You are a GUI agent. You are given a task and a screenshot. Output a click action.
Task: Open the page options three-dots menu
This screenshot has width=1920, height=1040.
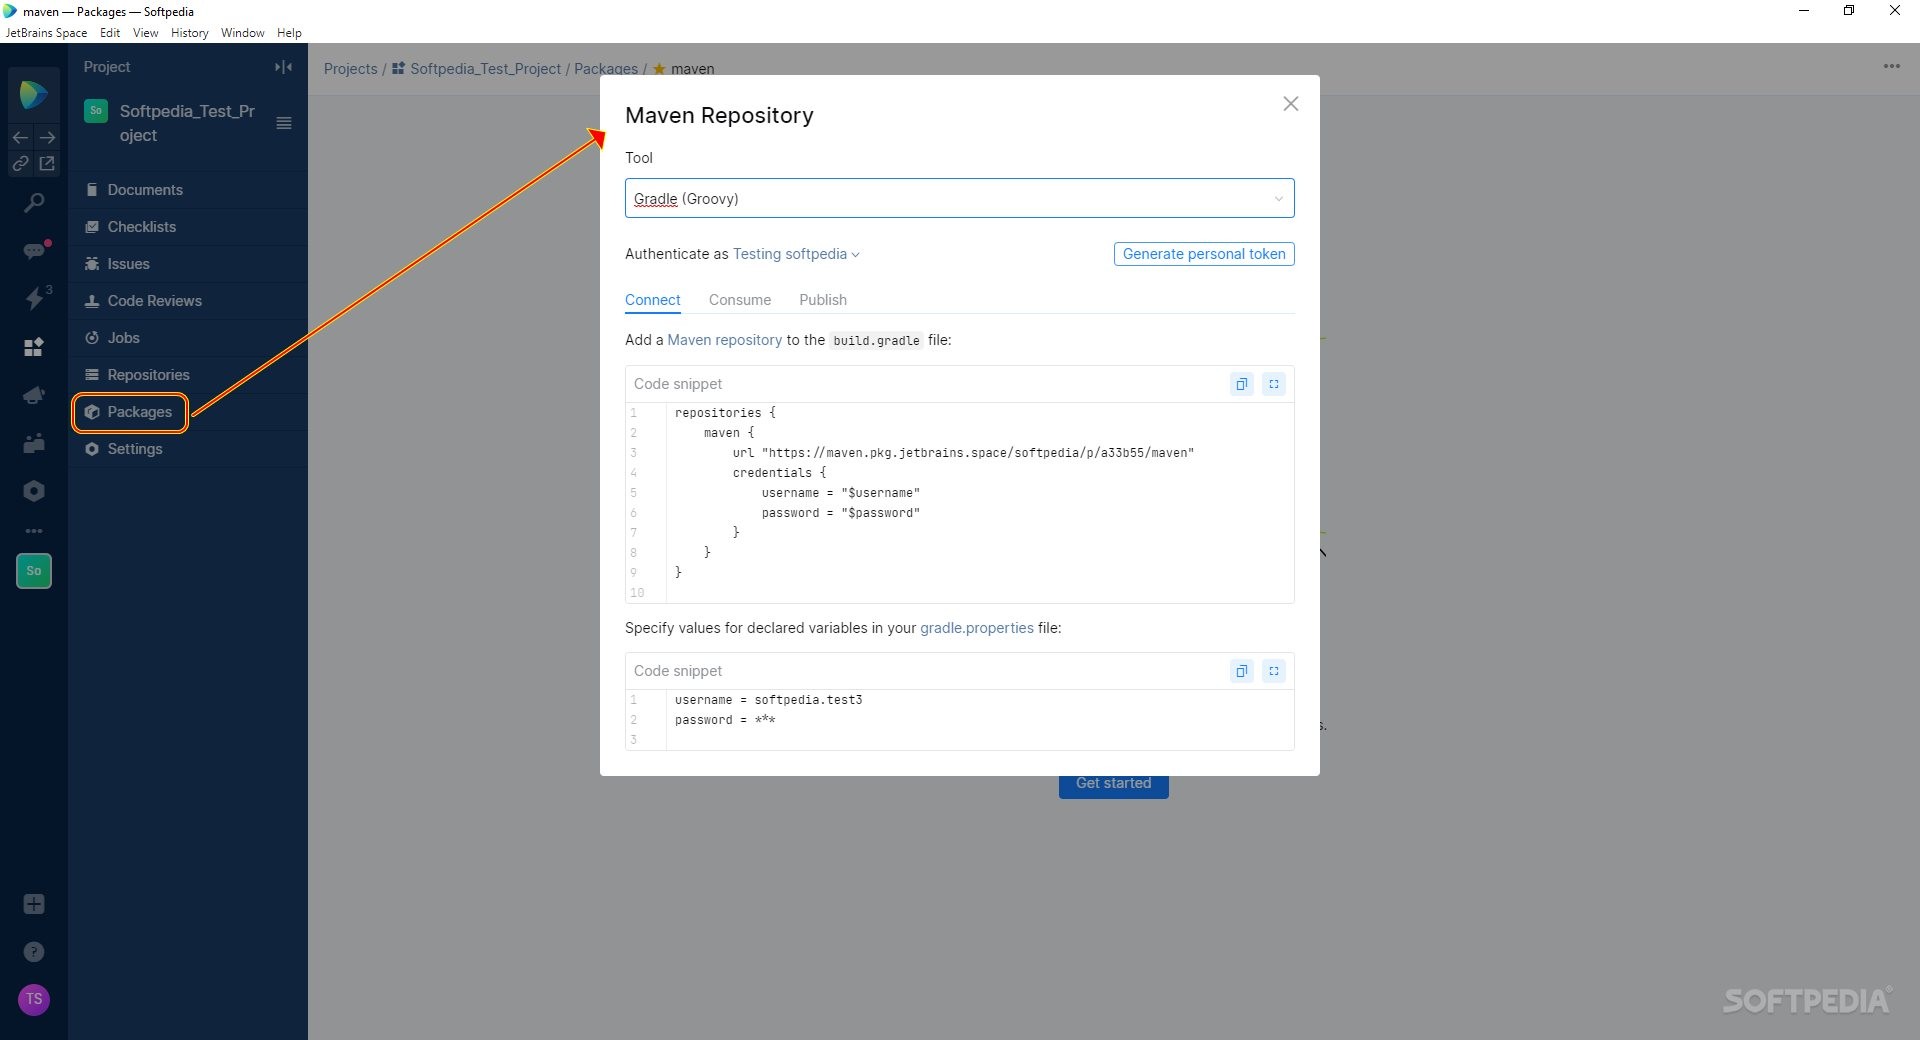coord(1892,66)
